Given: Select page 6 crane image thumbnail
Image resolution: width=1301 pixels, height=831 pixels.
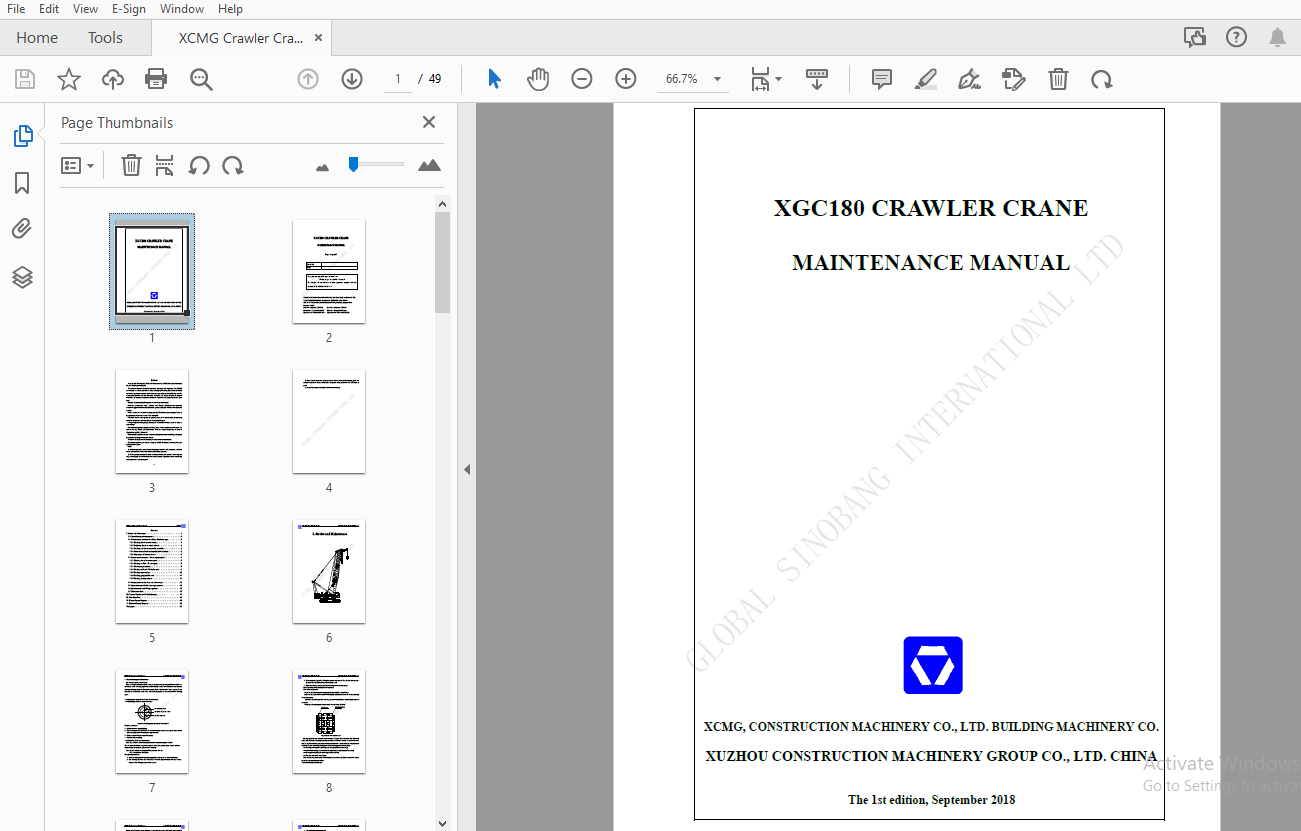Looking at the screenshot, I should (329, 572).
